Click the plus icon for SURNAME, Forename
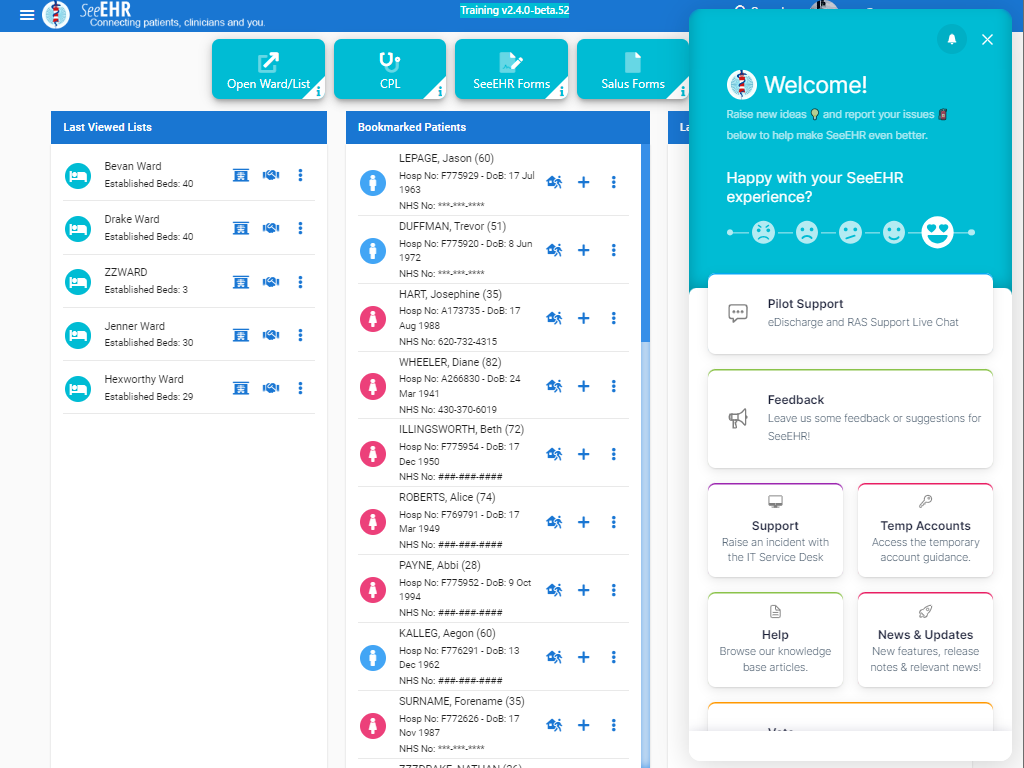Viewport: 1024px width, 768px height. (584, 725)
